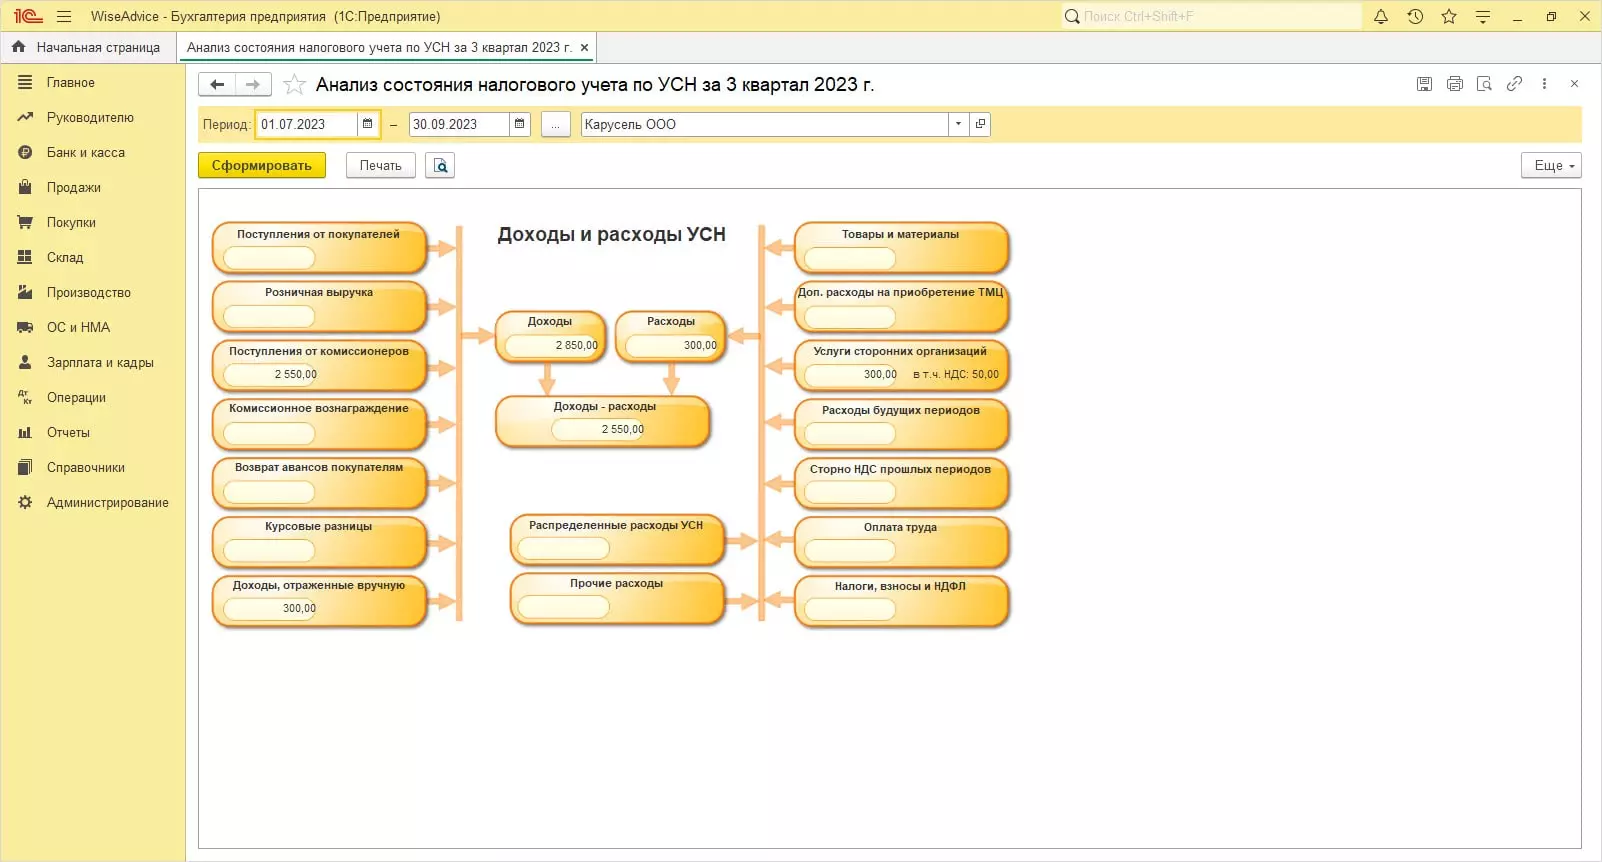Go back with the left arrow
The image size is (1602, 862).
tap(217, 85)
